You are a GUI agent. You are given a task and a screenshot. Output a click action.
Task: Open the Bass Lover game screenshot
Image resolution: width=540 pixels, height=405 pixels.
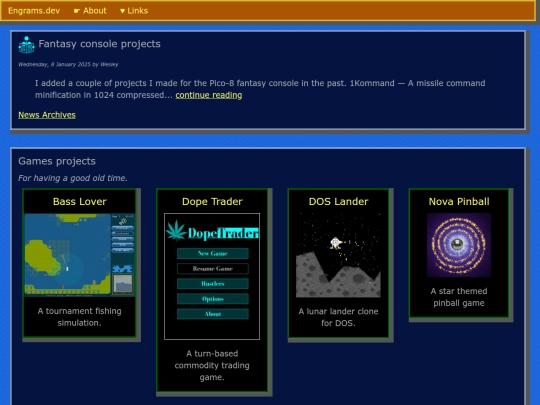click(79, 255)
